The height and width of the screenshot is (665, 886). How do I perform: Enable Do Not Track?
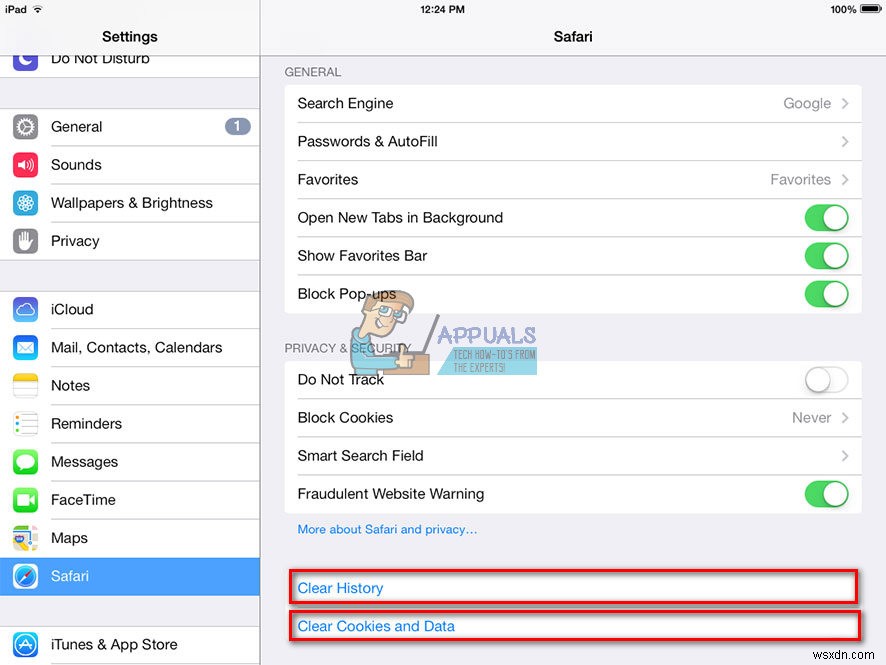[x=825, y=380]
